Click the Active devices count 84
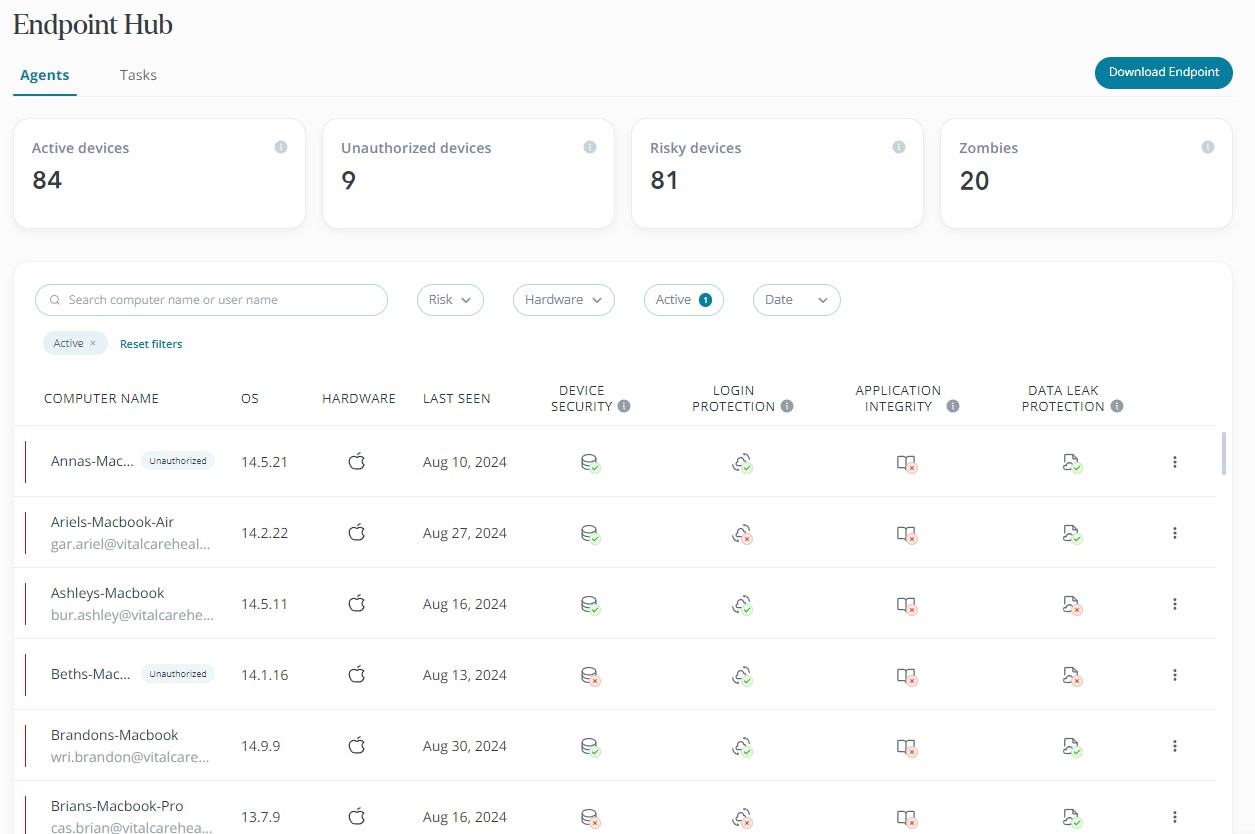 [47, 180]
